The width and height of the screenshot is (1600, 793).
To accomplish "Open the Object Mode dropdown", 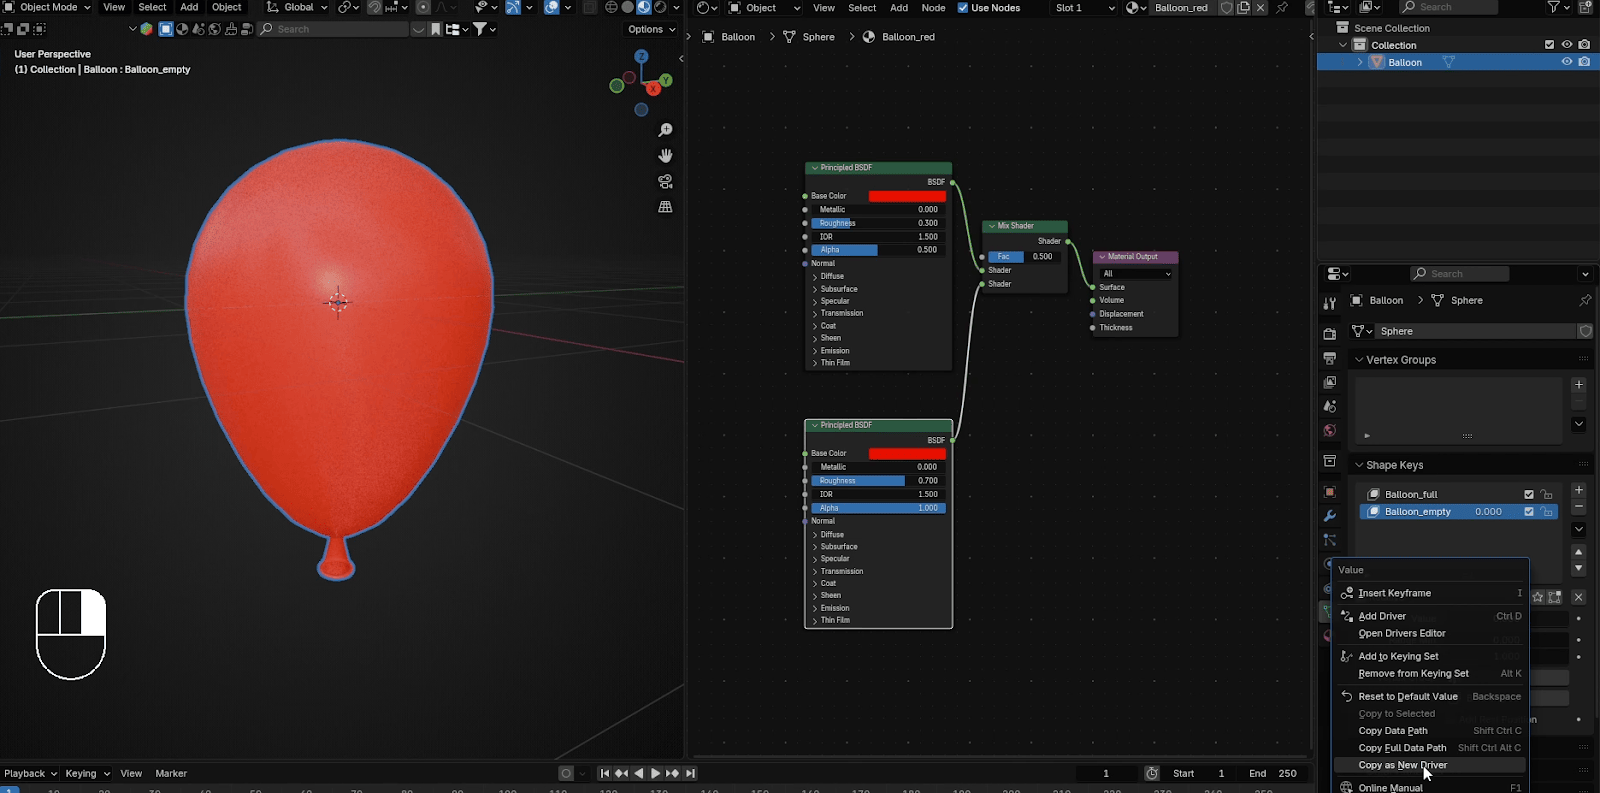I will click(x=48, y=8).
